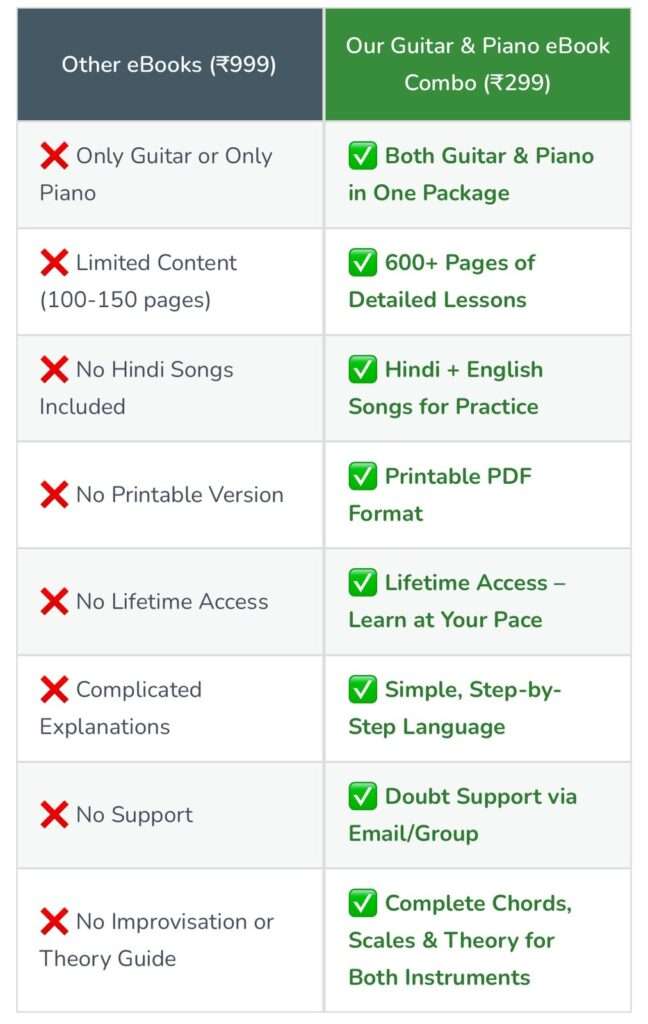Select the Our Guitar & Piano eBook Combo header

point(477,64)
